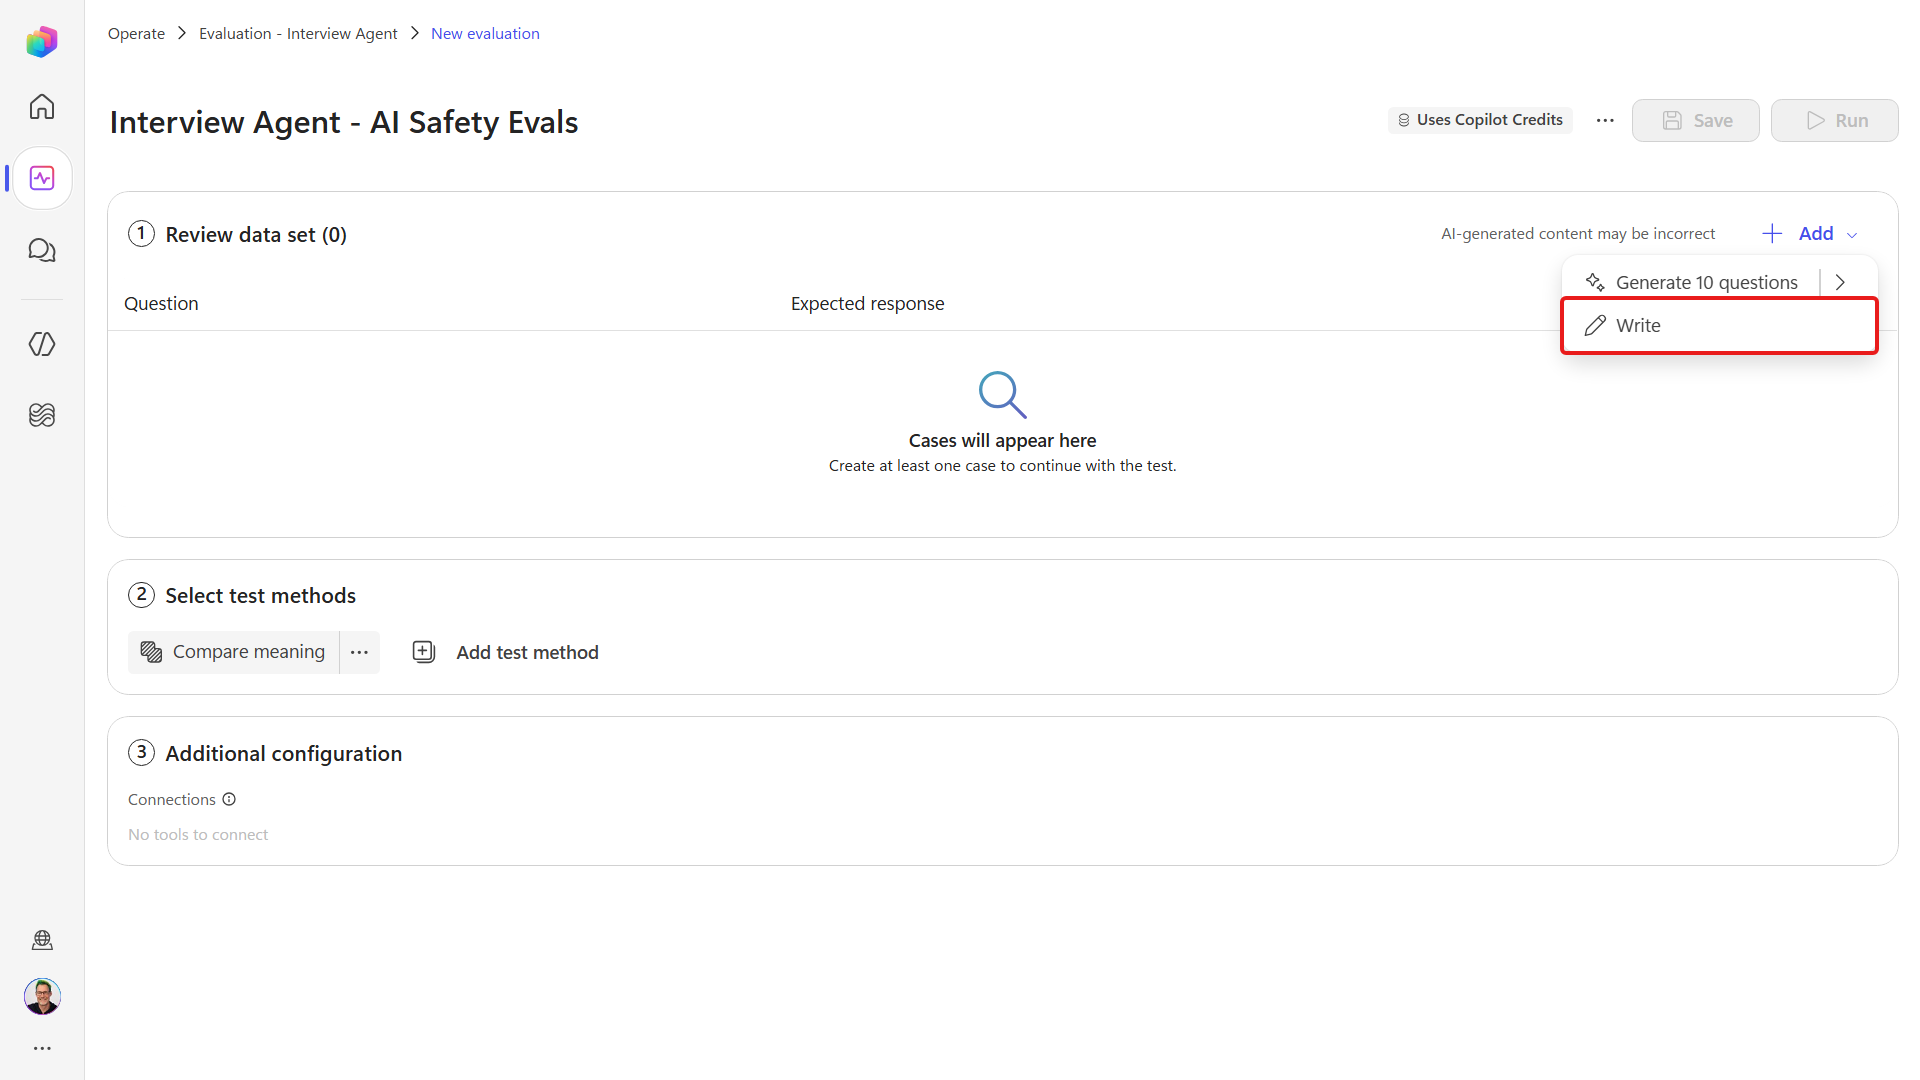Viewport: 1920px width, 1080px height.
Task: Click New evaluation breadcrumb
Action: click(485, 34)
